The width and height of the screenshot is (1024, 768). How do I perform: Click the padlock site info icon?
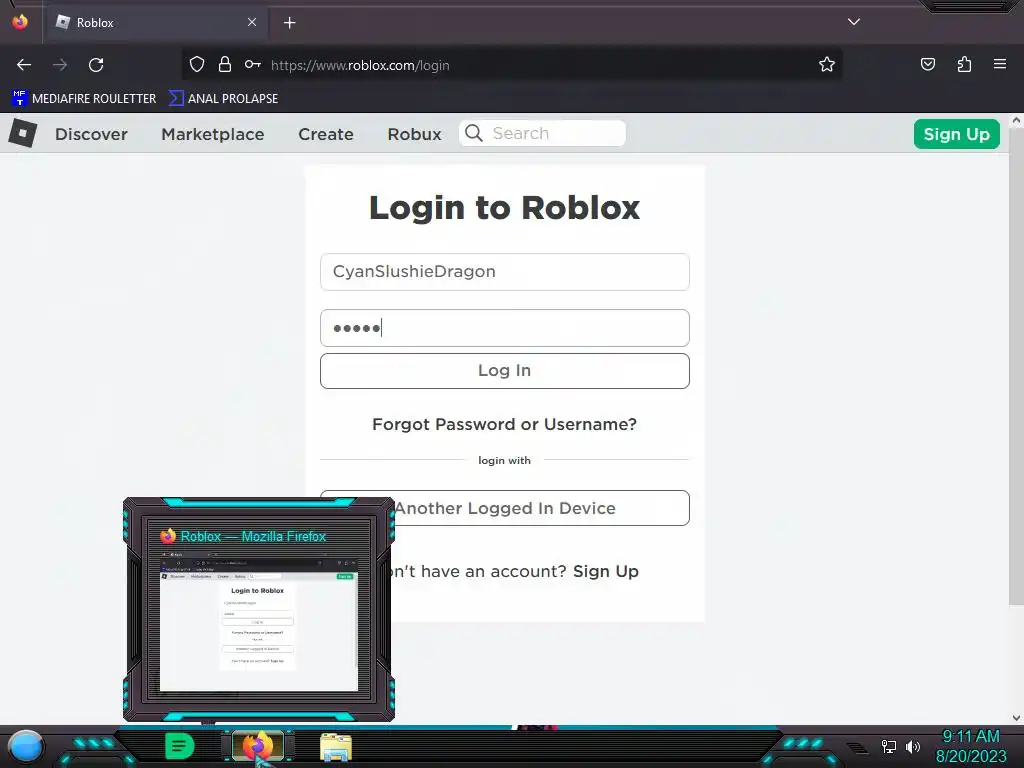click(x=225, y=65)
